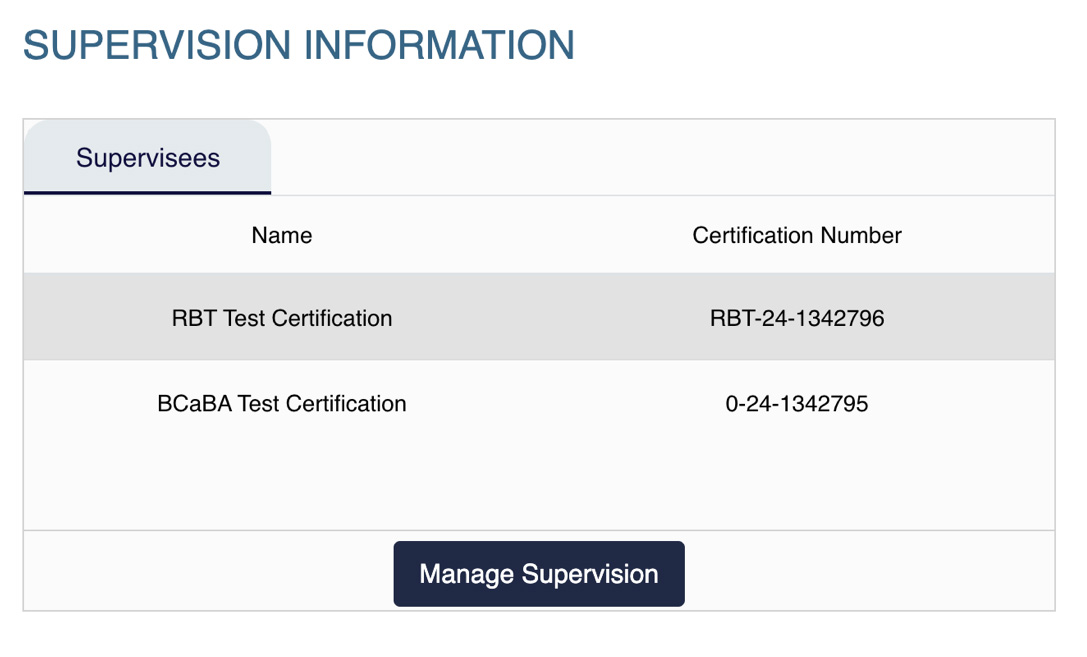Click footer area left of Manage Supervision
Image resolution: width=1087 pixels, height=657 pixels.
click(x=209, y=571)
